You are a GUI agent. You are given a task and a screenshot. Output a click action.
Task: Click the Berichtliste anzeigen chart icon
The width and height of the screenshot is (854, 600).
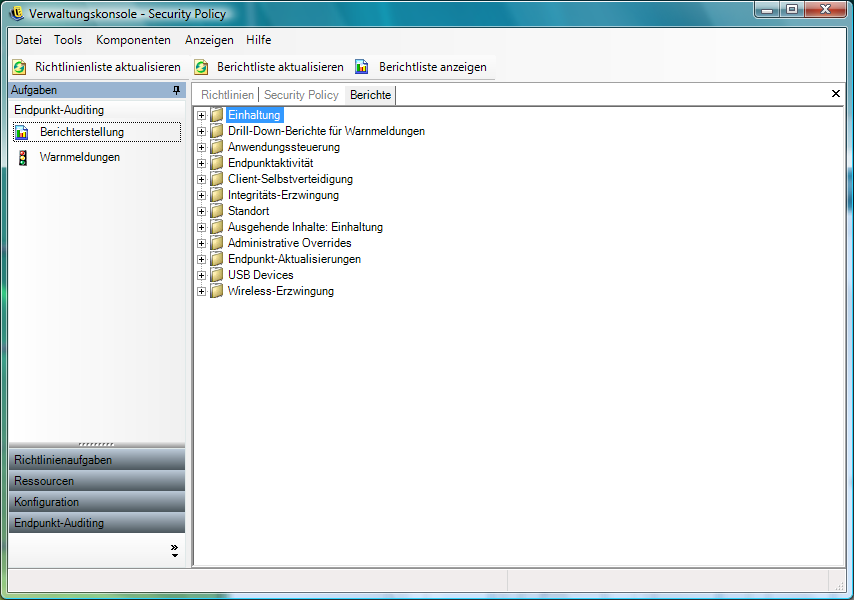362,67
